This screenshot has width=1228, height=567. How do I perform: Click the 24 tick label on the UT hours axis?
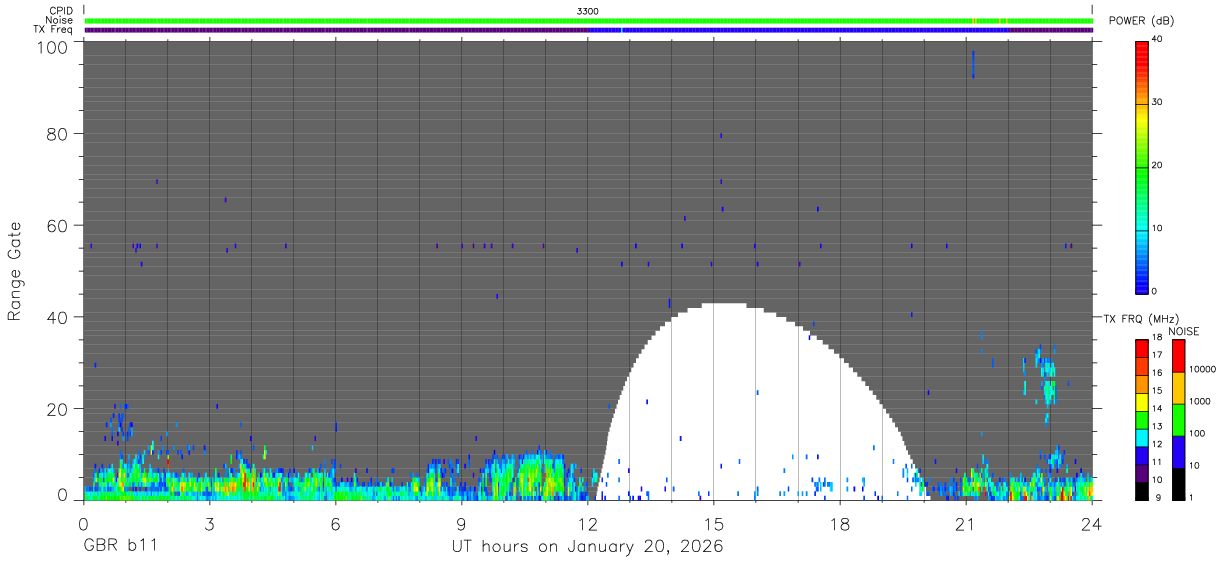(x=1092, y=523)
